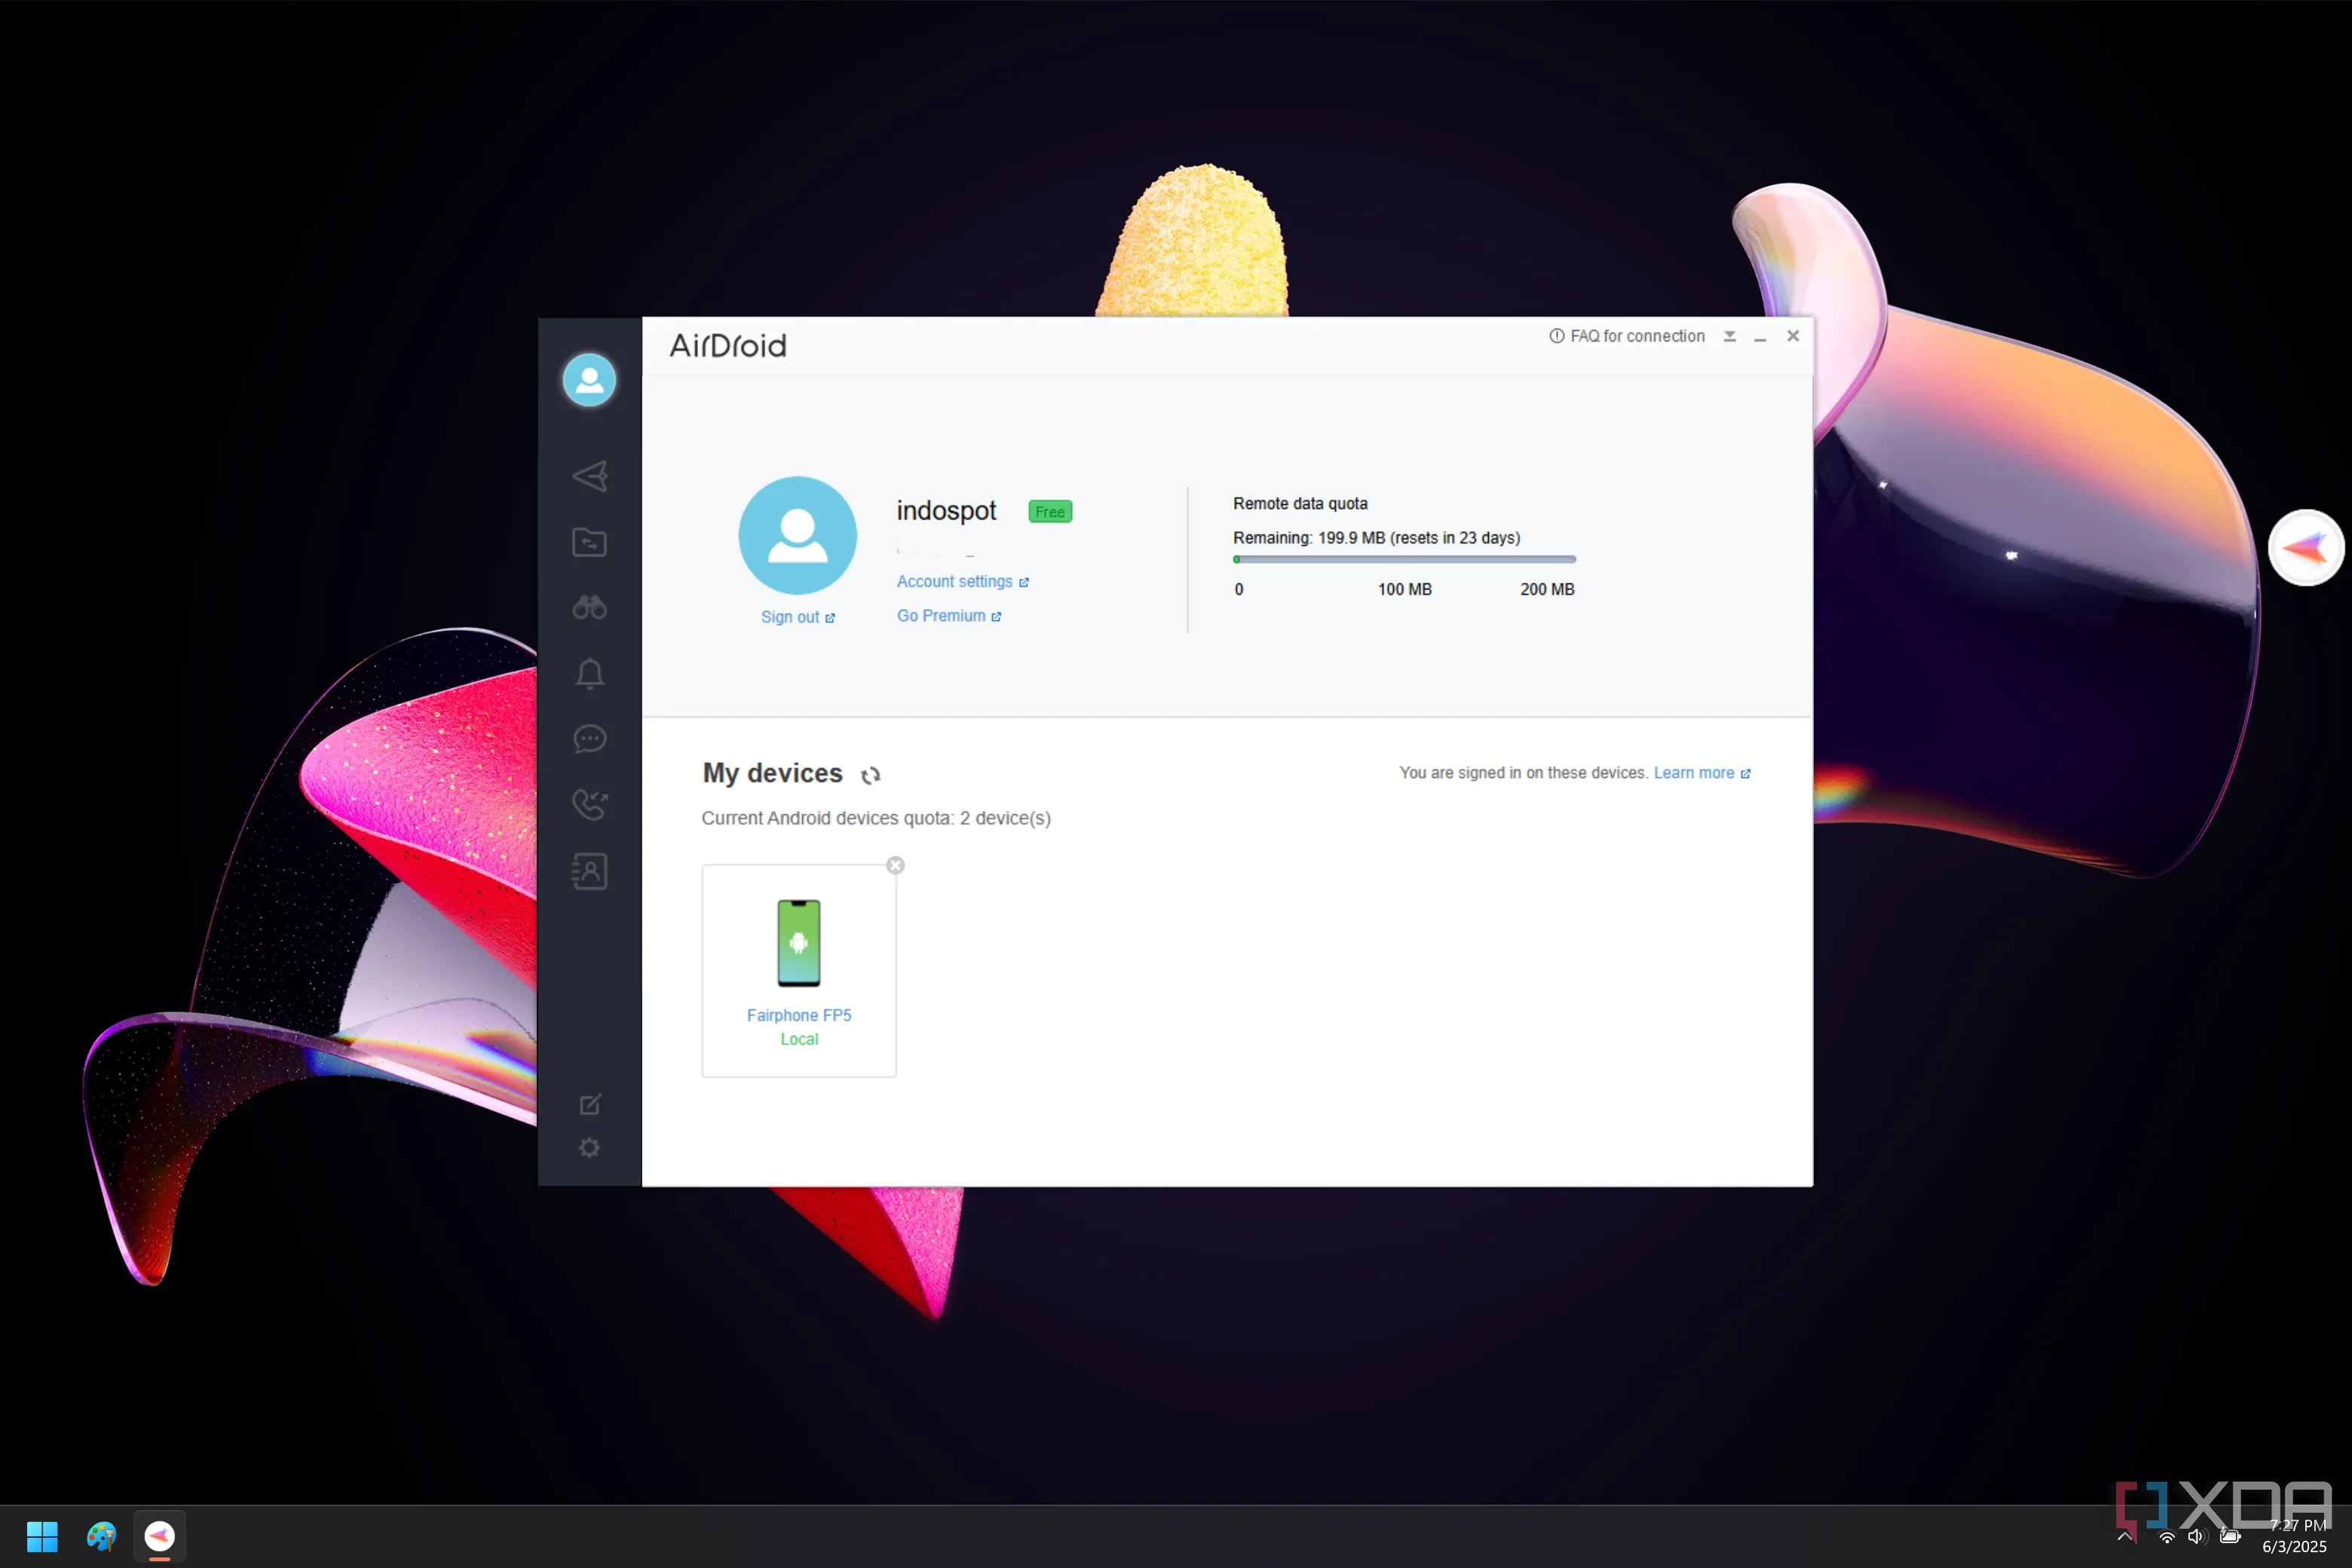The image size is (2352, 1568).
Task: Close the AirDroid window
Action: [1793, 336]
